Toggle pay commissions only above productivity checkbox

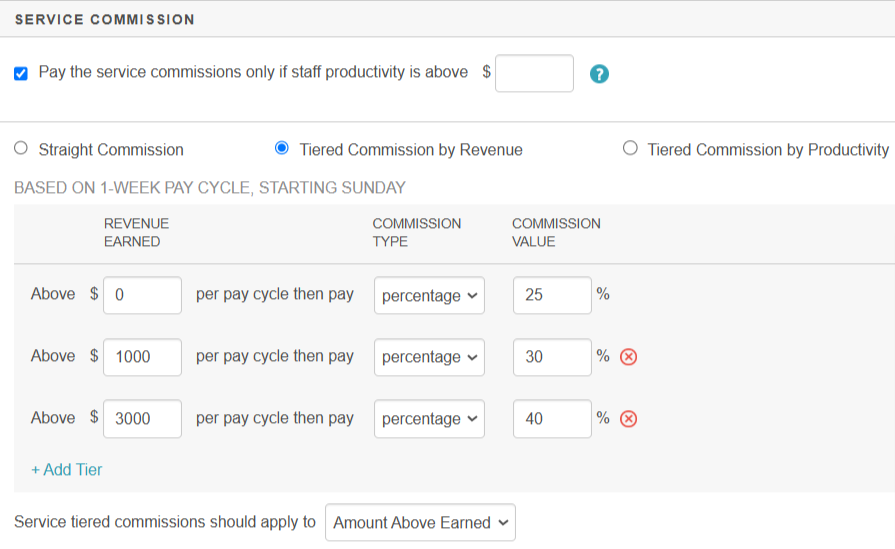click(21, 73)
